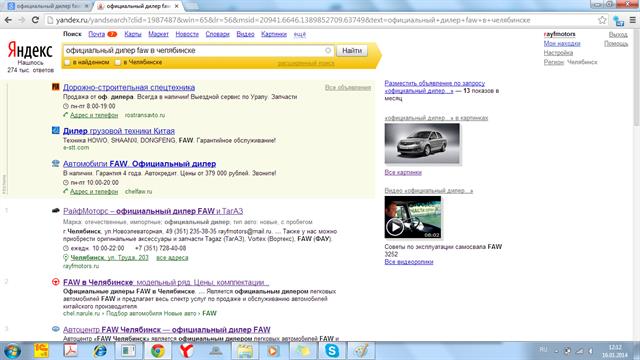Click the Найти search button
Viewport: 640px width, 360px height.
pyautogui.click(x=352, y=51)
